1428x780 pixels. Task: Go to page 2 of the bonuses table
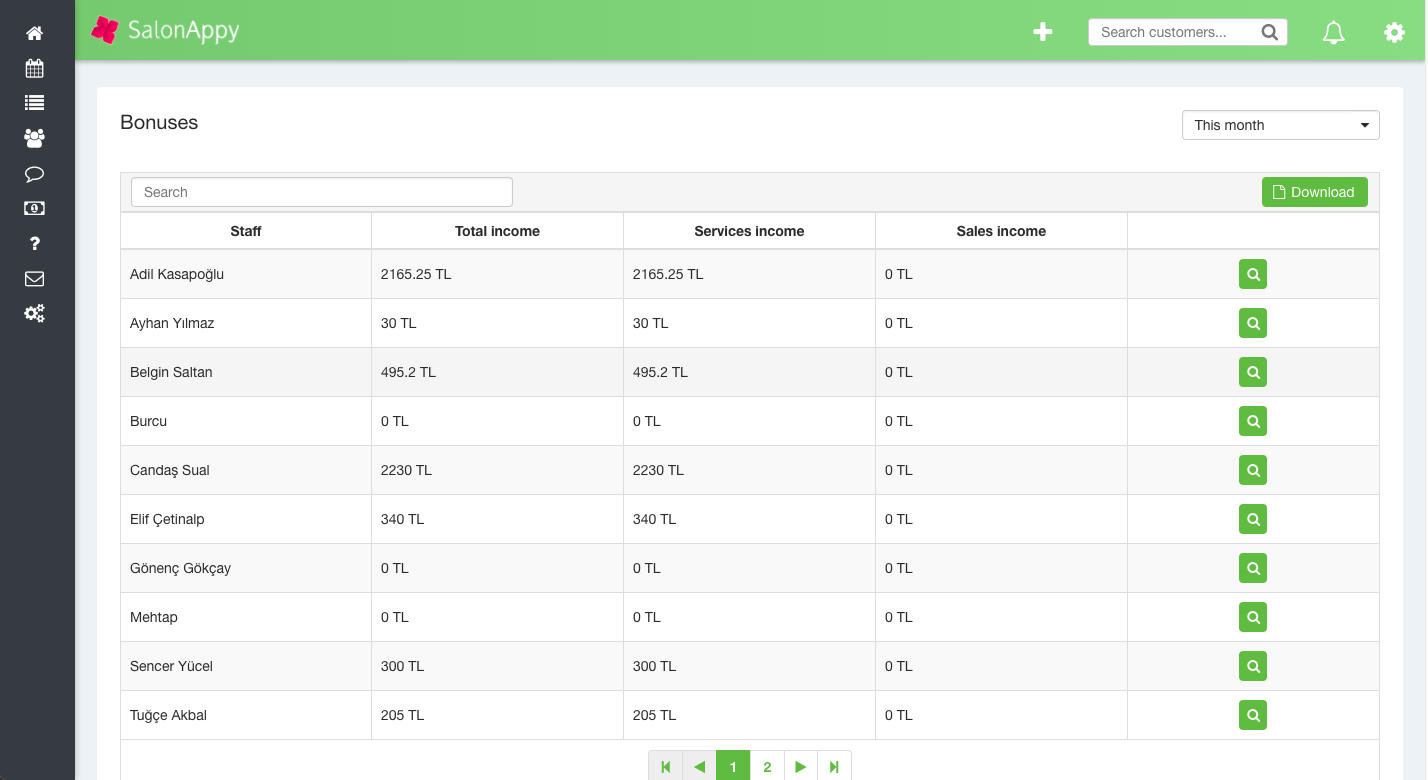[x=767, y=765]
